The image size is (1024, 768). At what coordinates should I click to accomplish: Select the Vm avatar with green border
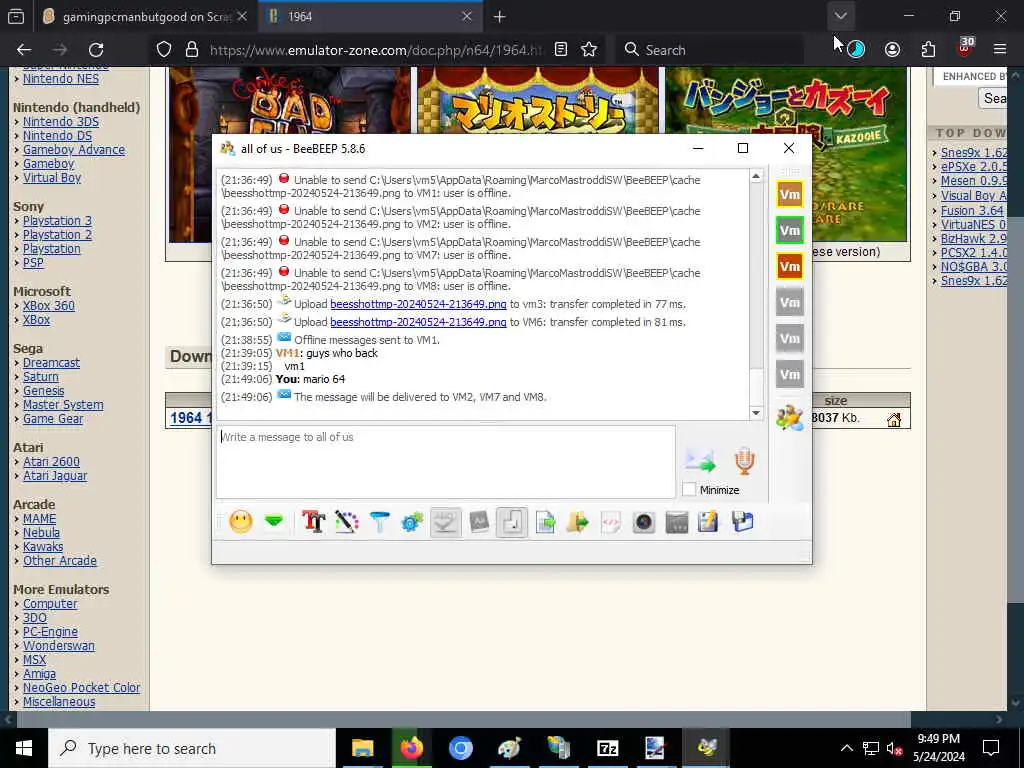790,230
